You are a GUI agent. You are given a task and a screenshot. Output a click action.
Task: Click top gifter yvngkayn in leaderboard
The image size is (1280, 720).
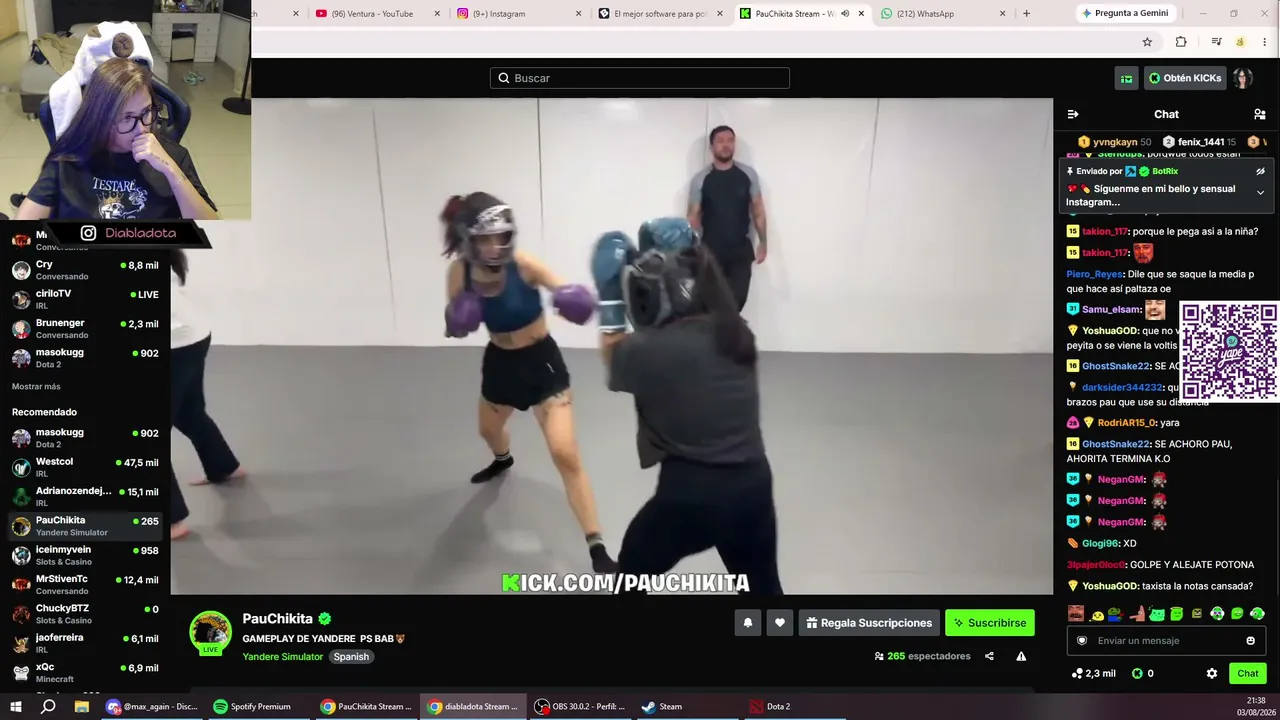pos(1114,142)
